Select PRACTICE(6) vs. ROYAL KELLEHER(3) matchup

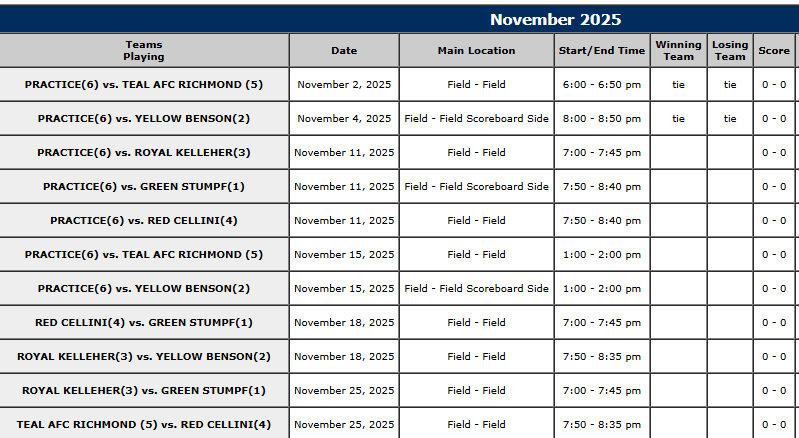[144, 153]
